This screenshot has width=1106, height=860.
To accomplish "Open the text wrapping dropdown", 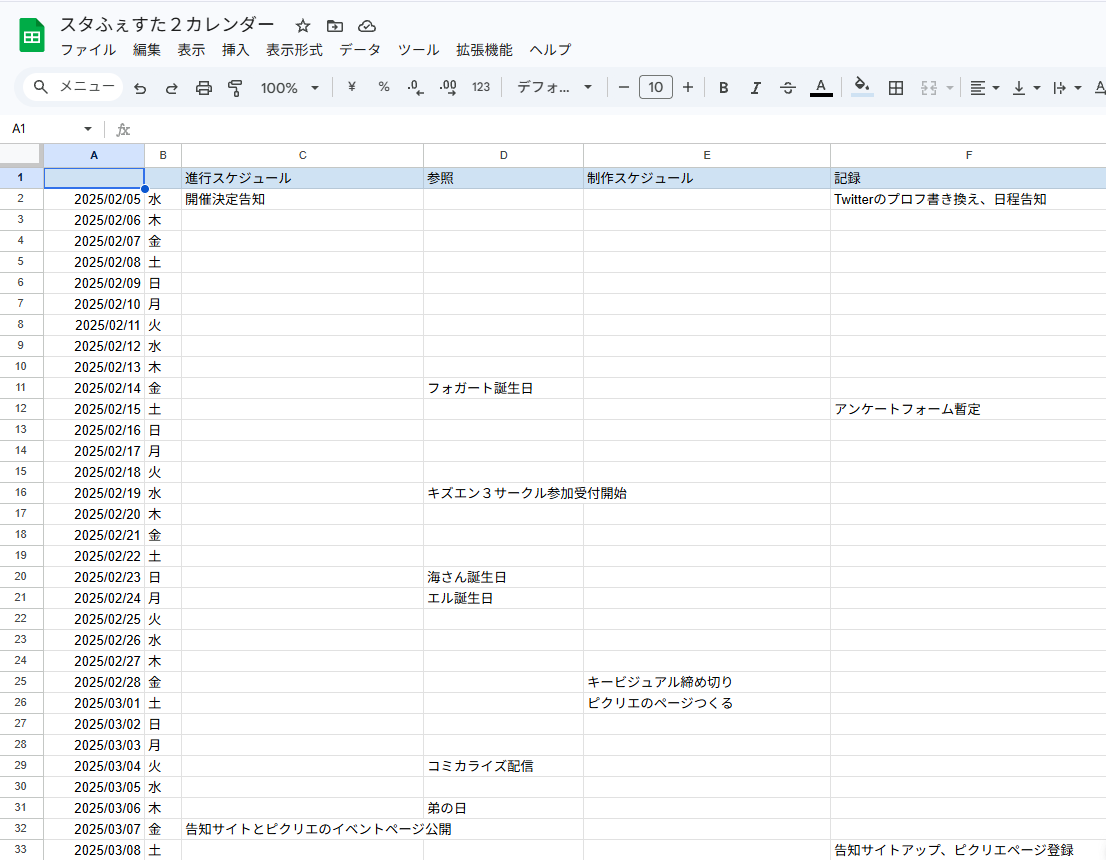I will coord(1067,88).
